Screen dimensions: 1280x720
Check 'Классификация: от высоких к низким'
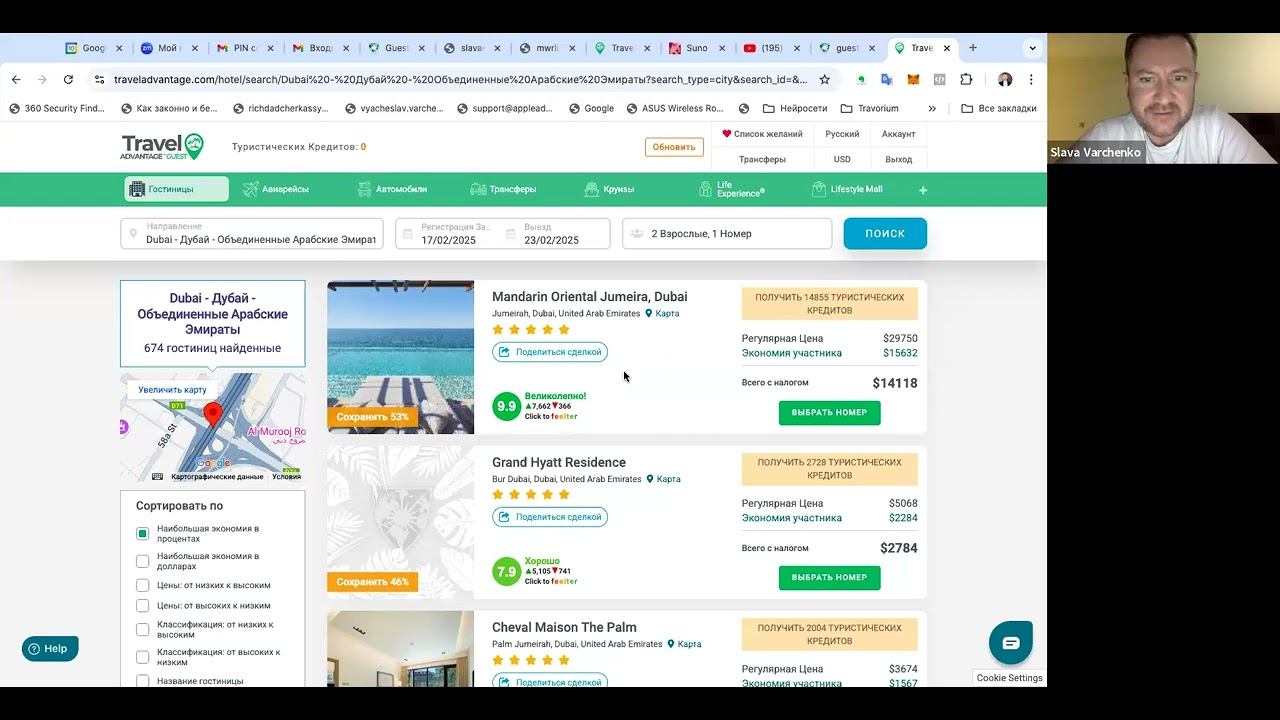coord(143,657)
